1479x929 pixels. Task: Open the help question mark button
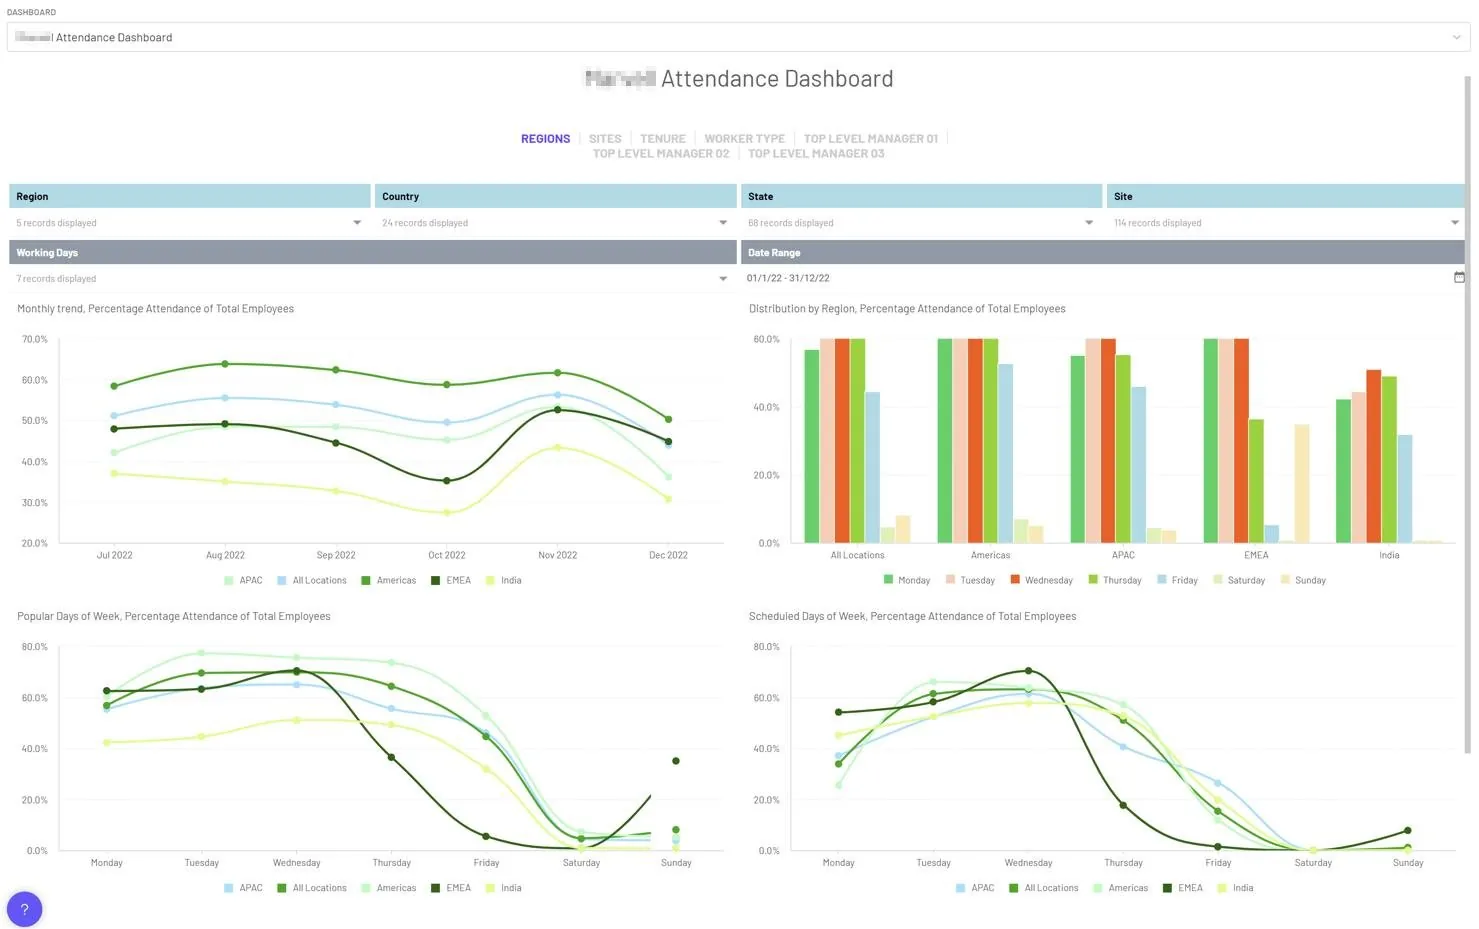click(x=24, y=909)
